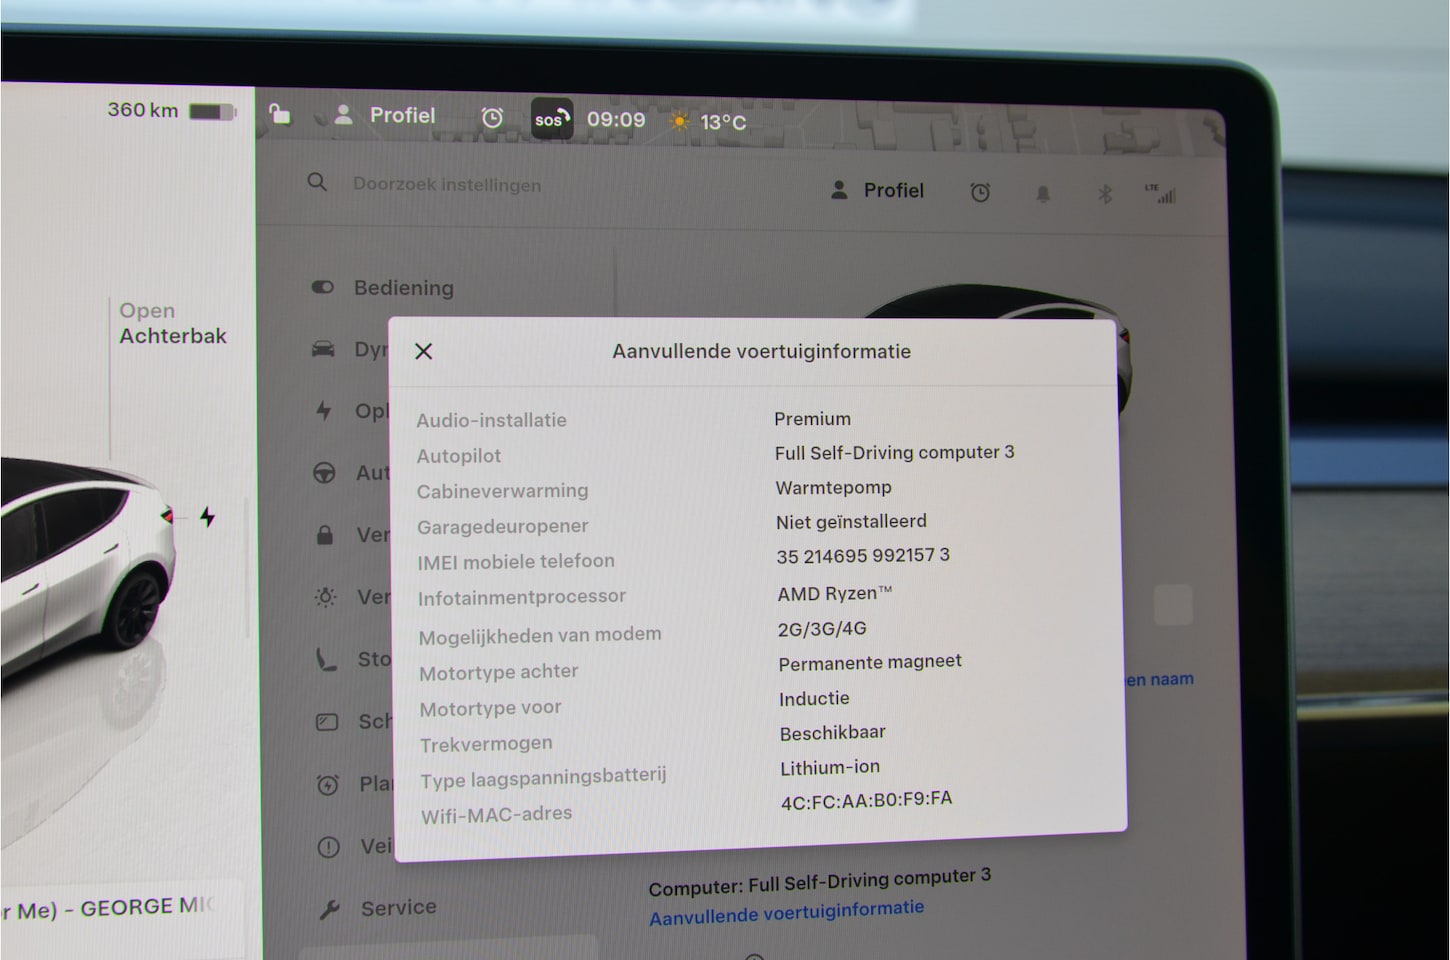Viewport: 1450px width, 960px height.
Task: Tap the Bluetooth icon
Action: [1105, 194]
